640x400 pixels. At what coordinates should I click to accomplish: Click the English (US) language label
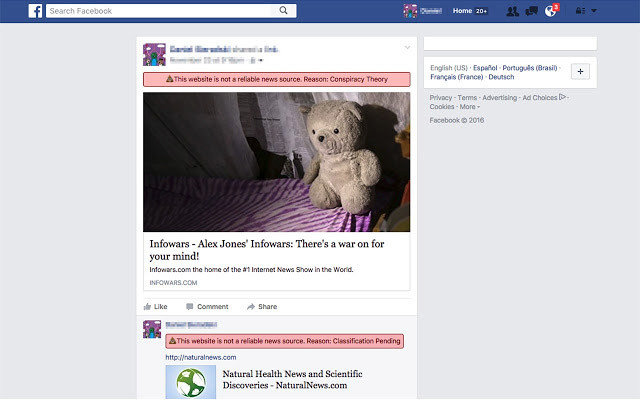point(449,68)
